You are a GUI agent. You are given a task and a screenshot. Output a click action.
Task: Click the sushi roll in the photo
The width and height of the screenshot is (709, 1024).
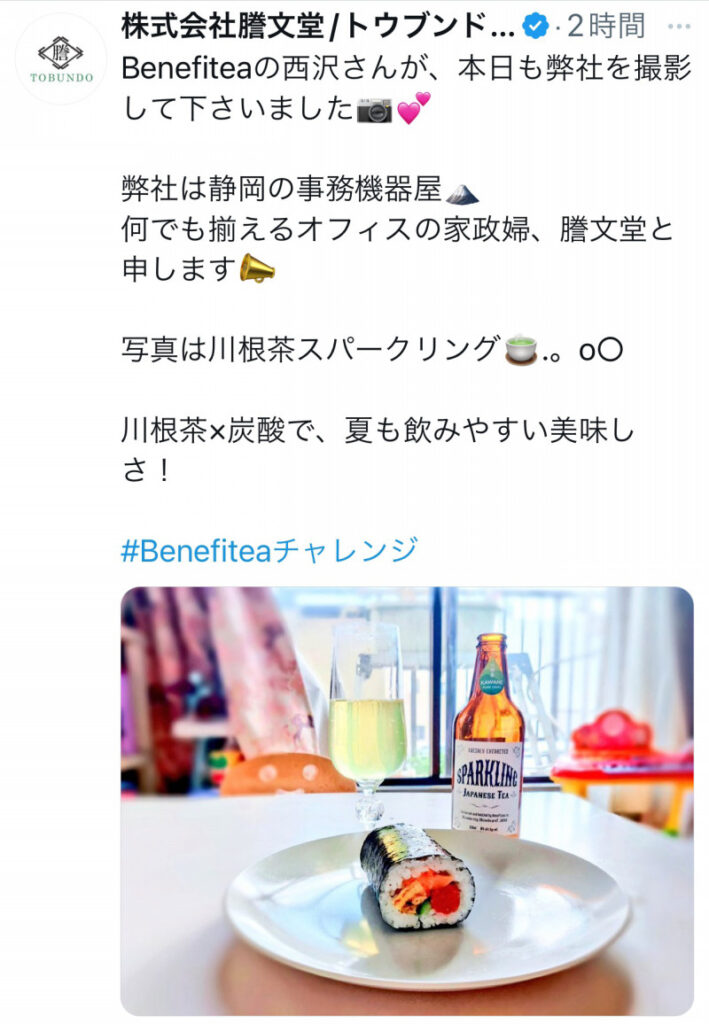(417, 876)
